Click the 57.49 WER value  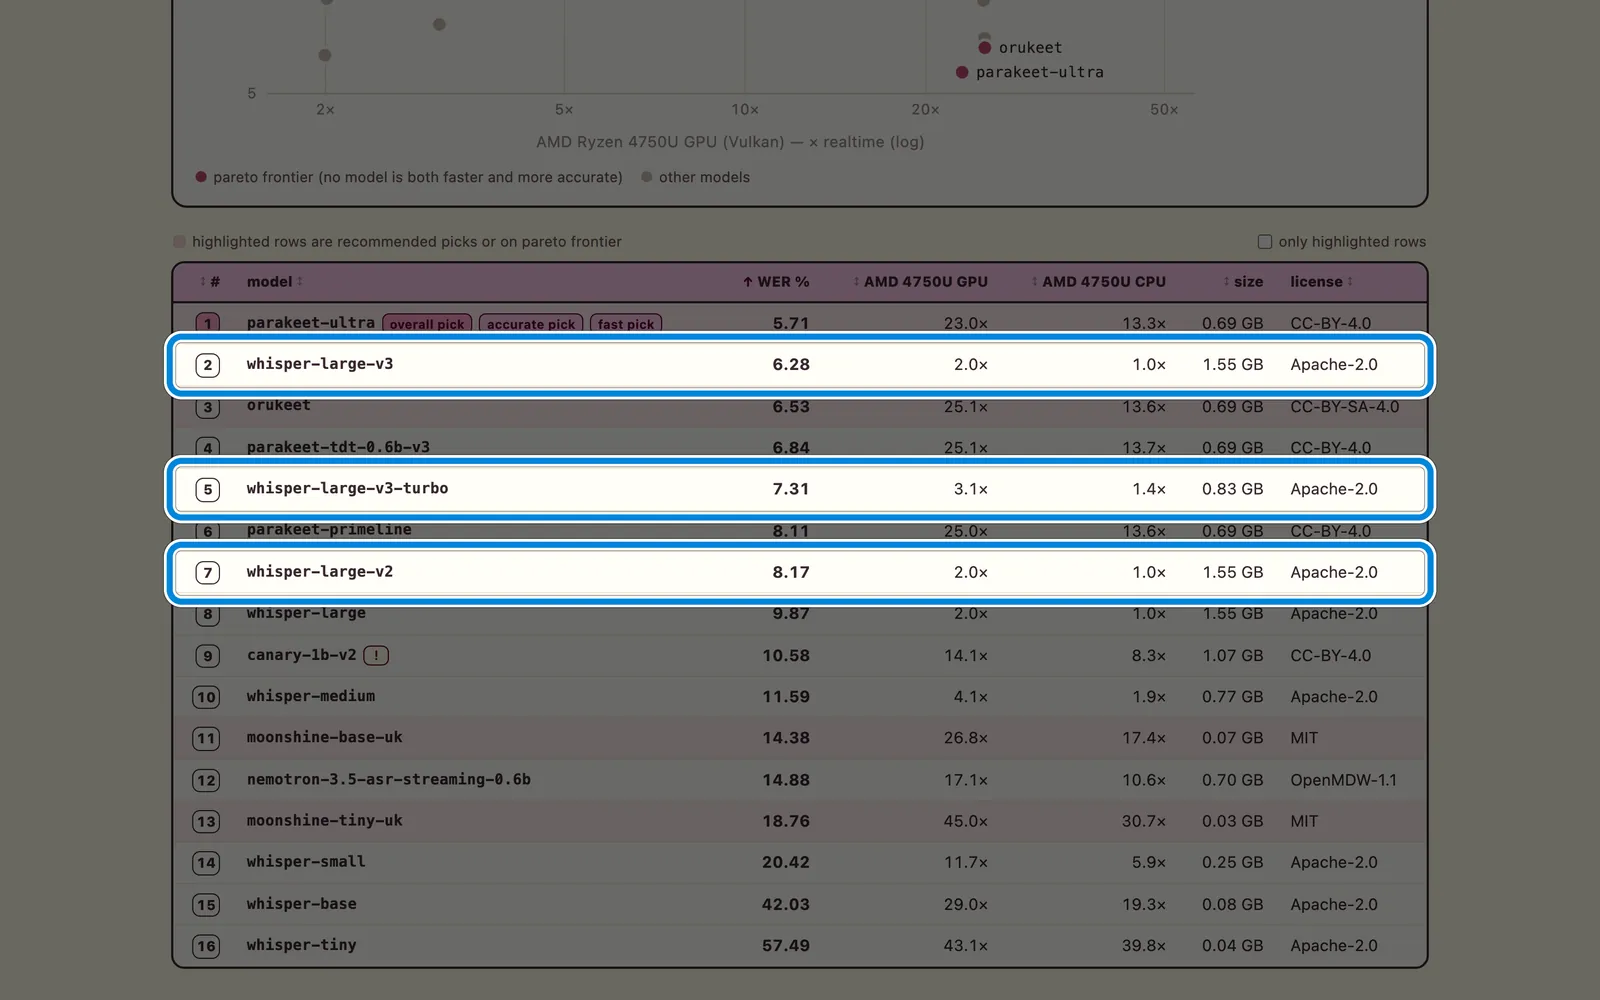point(786,945)
